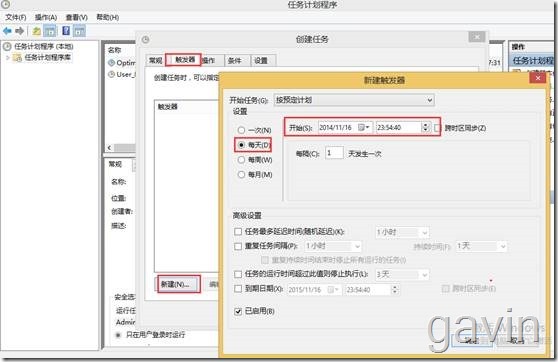558x362 pixels.
Task: Open the random delay 1 小时 dropdown
Action: [402, 232]
